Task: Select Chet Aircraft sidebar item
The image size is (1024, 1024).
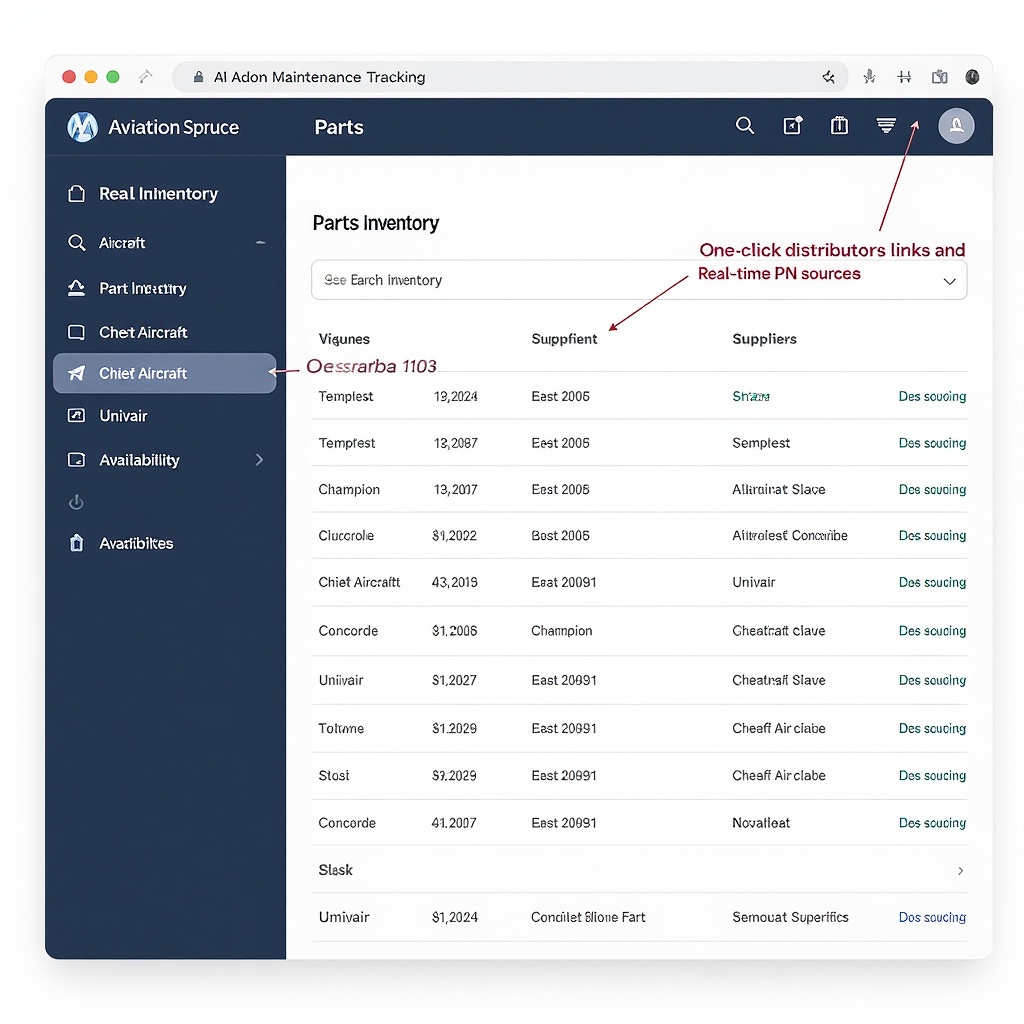Action: coord(143,332)
